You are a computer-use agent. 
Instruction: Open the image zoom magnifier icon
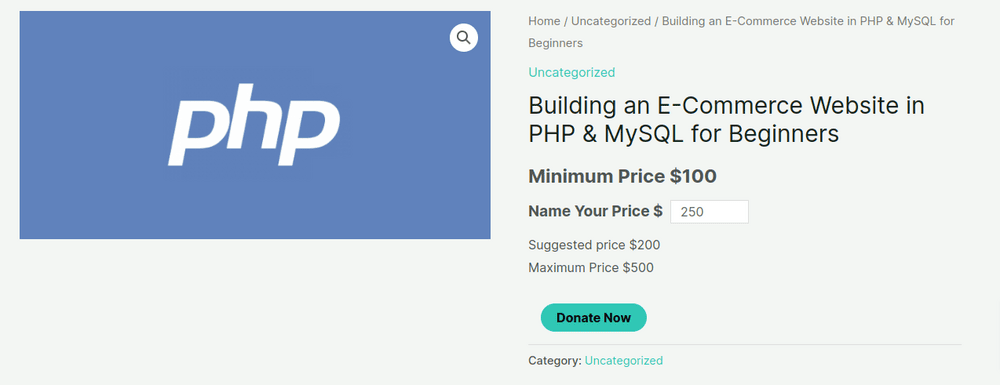pos(464,38)
